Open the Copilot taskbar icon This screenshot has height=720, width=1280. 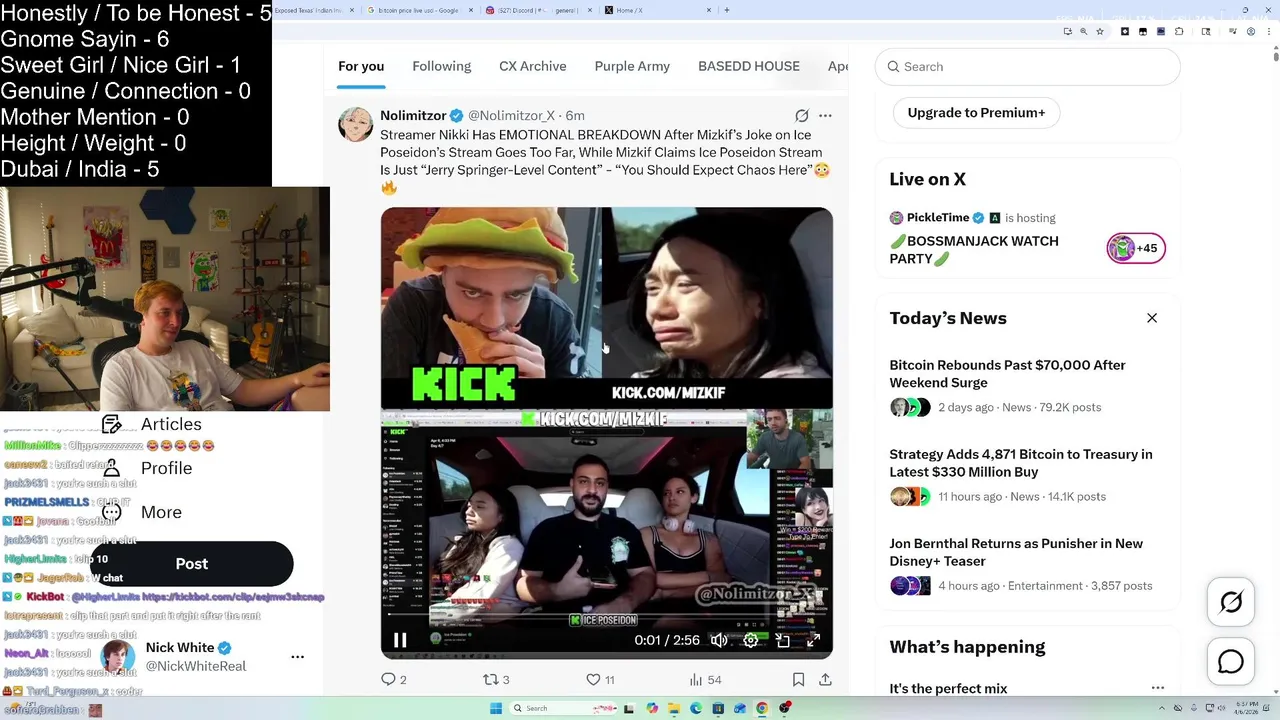[x=652, y=708]
